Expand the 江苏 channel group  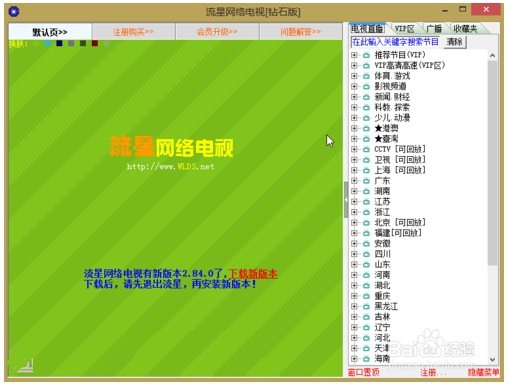click(x=354, y=202)
